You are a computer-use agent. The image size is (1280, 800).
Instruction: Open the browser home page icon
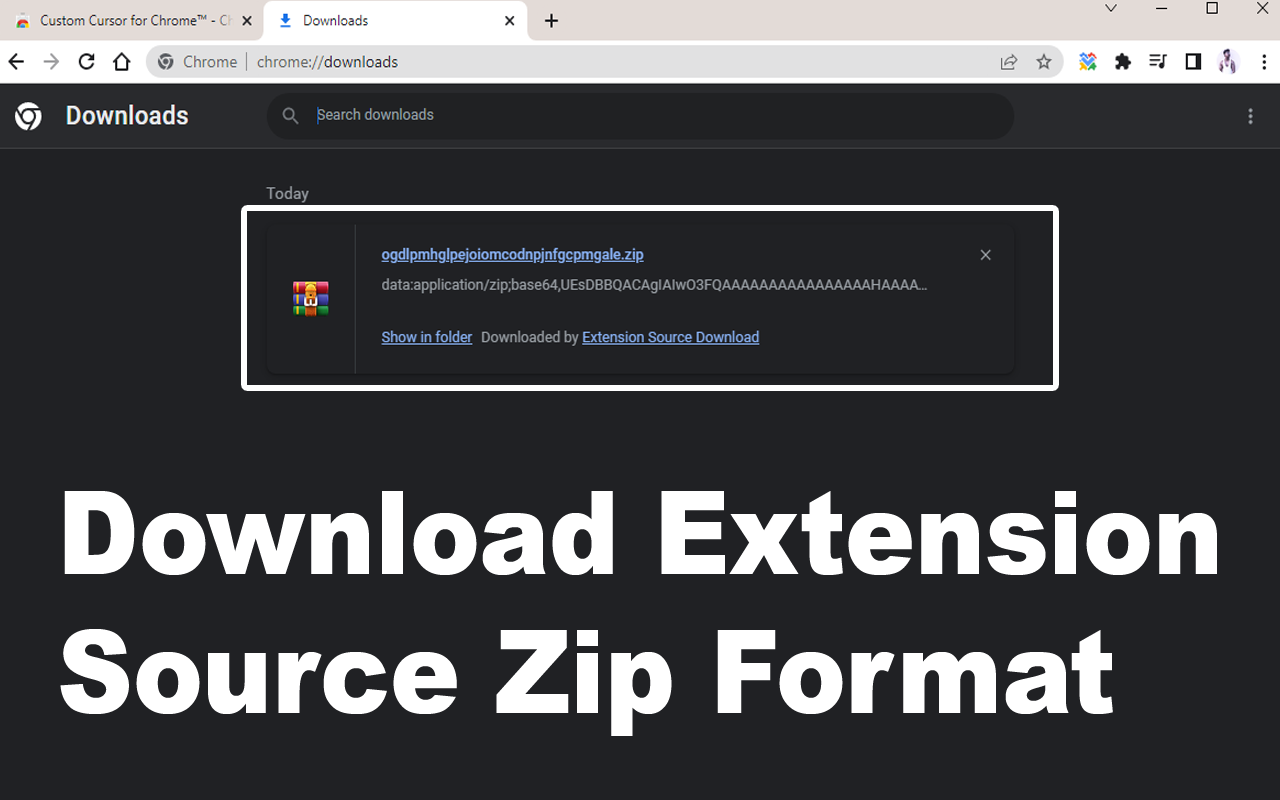pyautogui.click(x=122, y=62)
